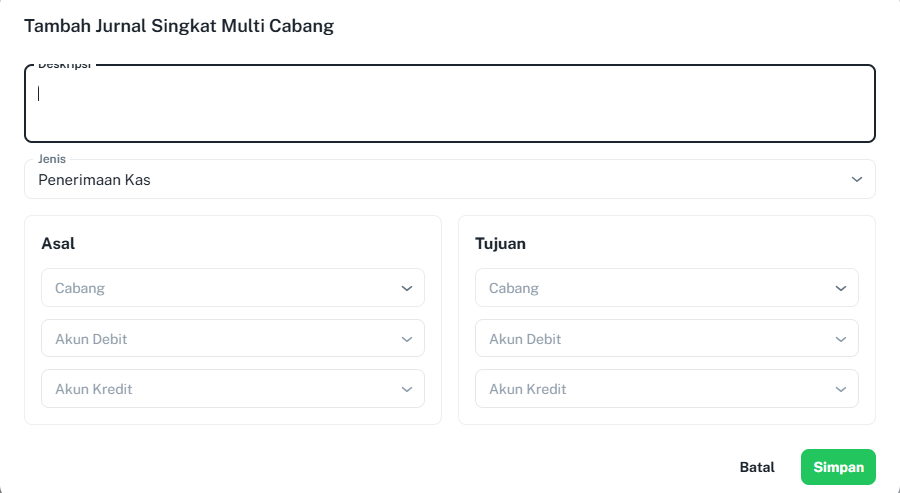
Task: Open the Cabang dropdown under Asal
Action: pyautogui.click(x=232, y=288)
